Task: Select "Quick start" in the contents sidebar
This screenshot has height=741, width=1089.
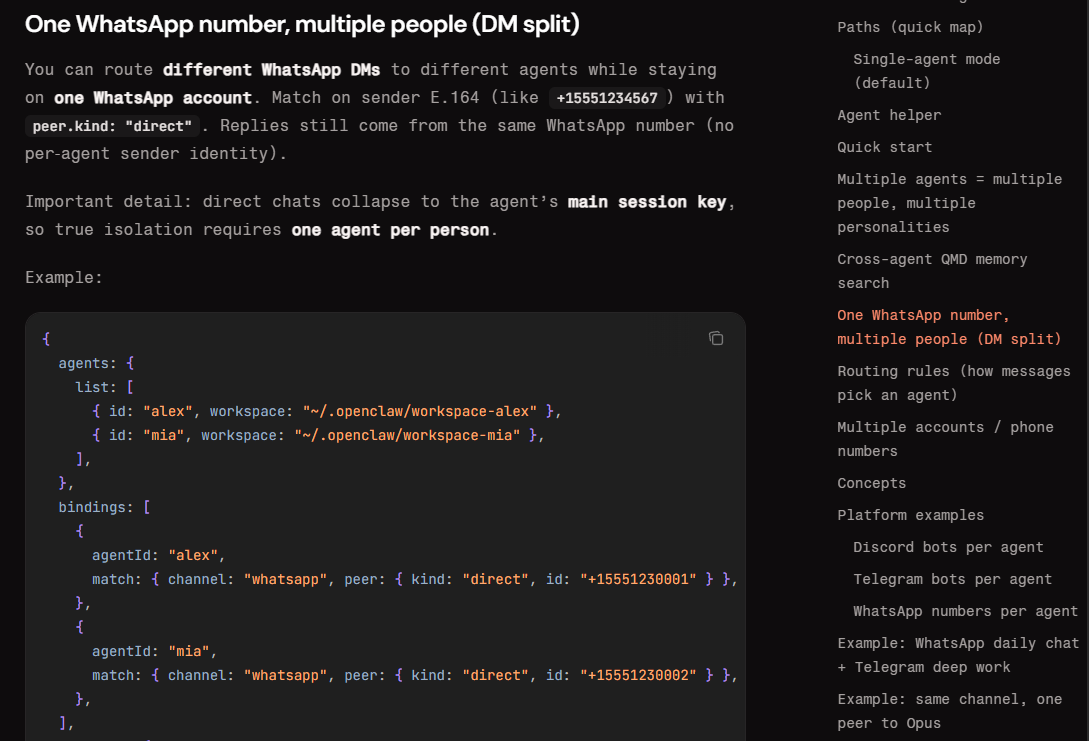Action: (x=884, y=147)
